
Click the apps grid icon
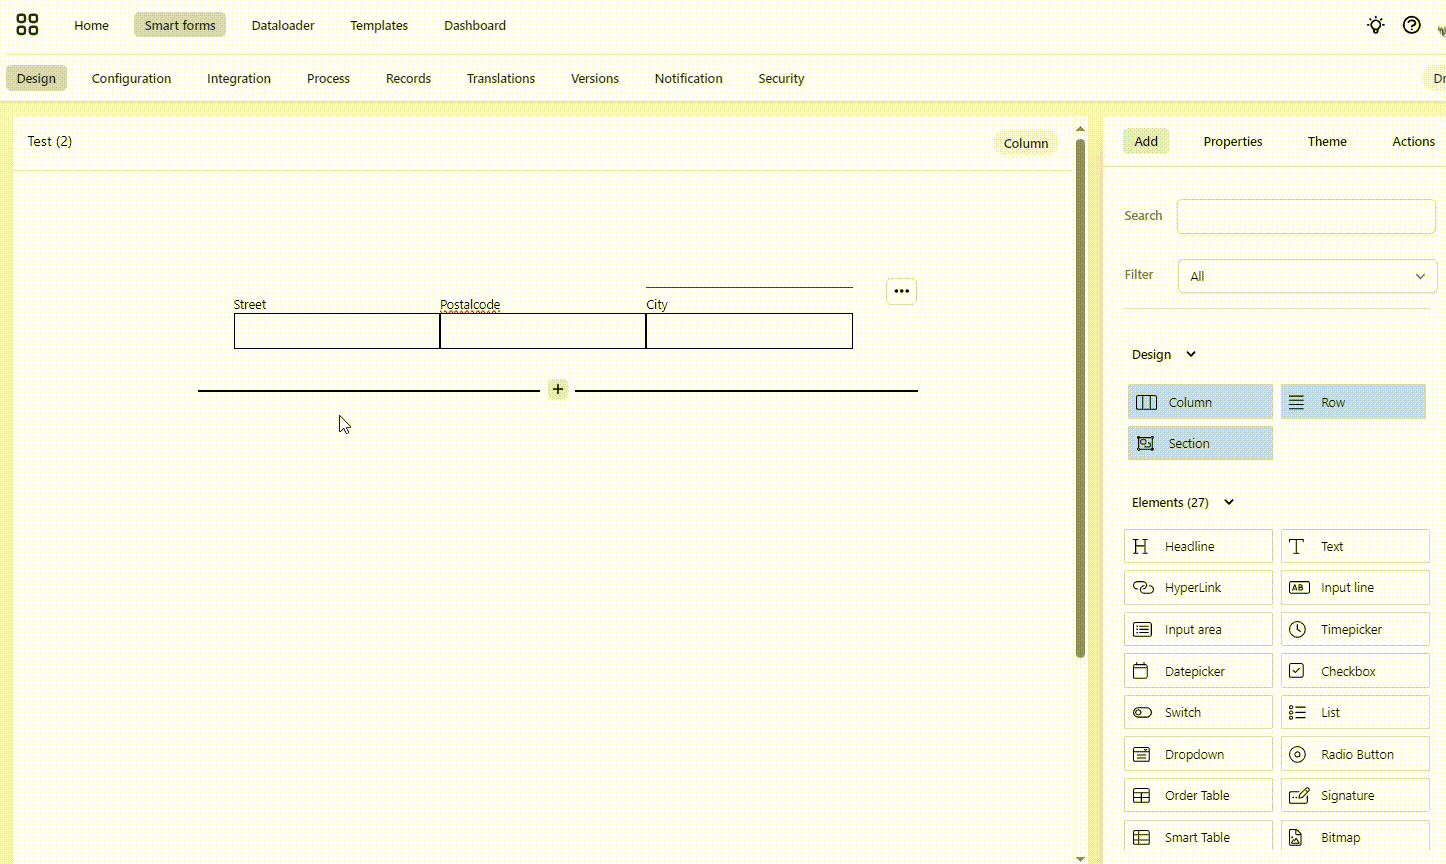[28, 25]
